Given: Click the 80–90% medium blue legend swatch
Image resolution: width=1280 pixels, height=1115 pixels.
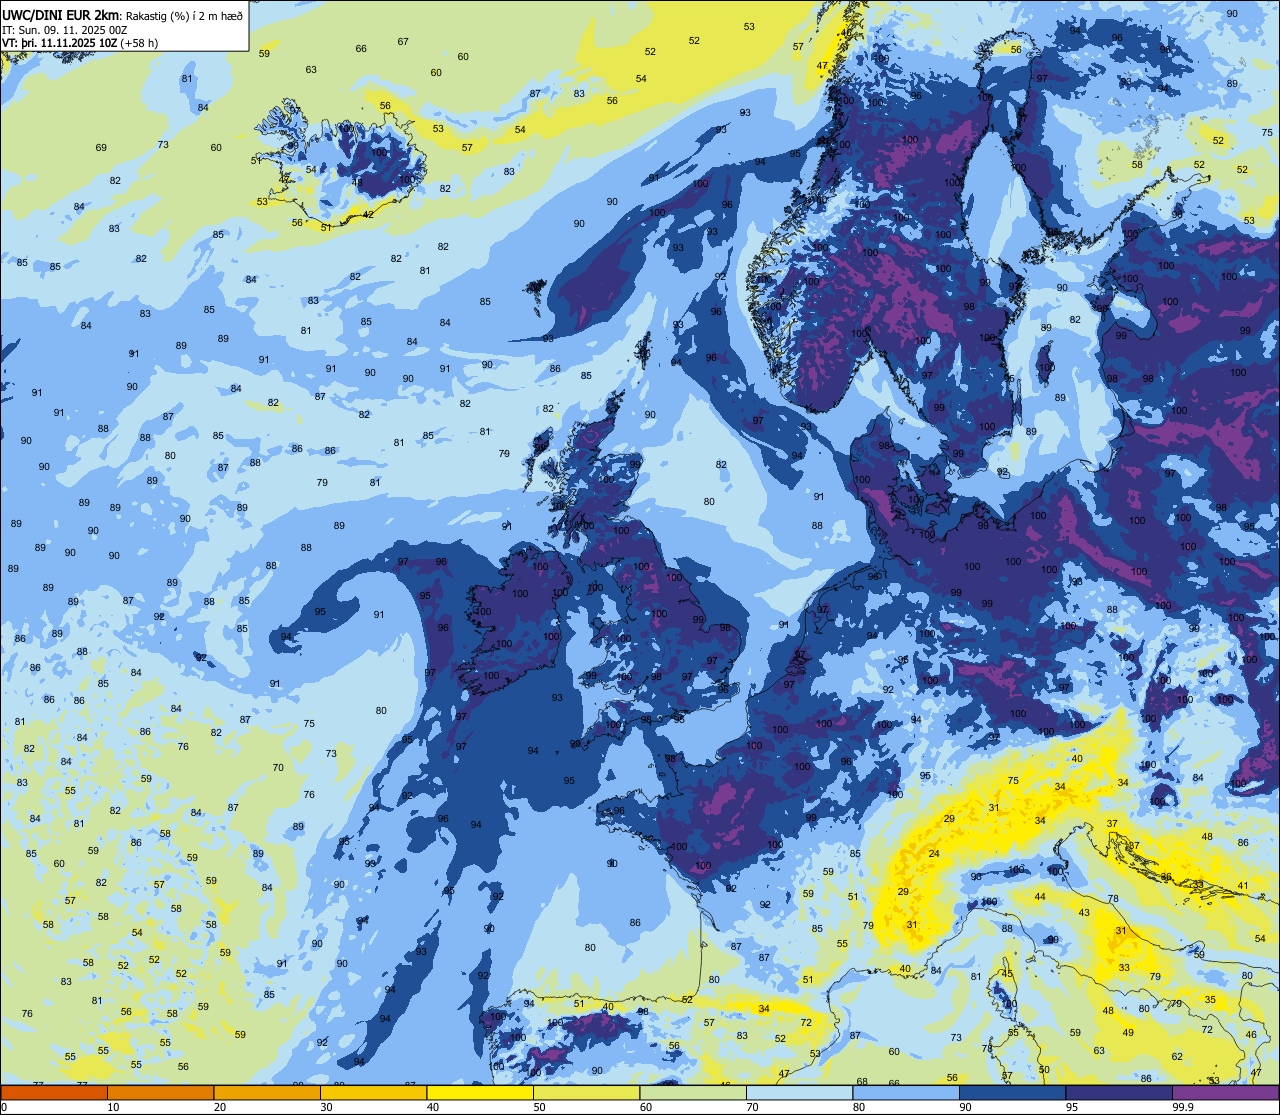Looking at the screenshot, I should 906,1093.
